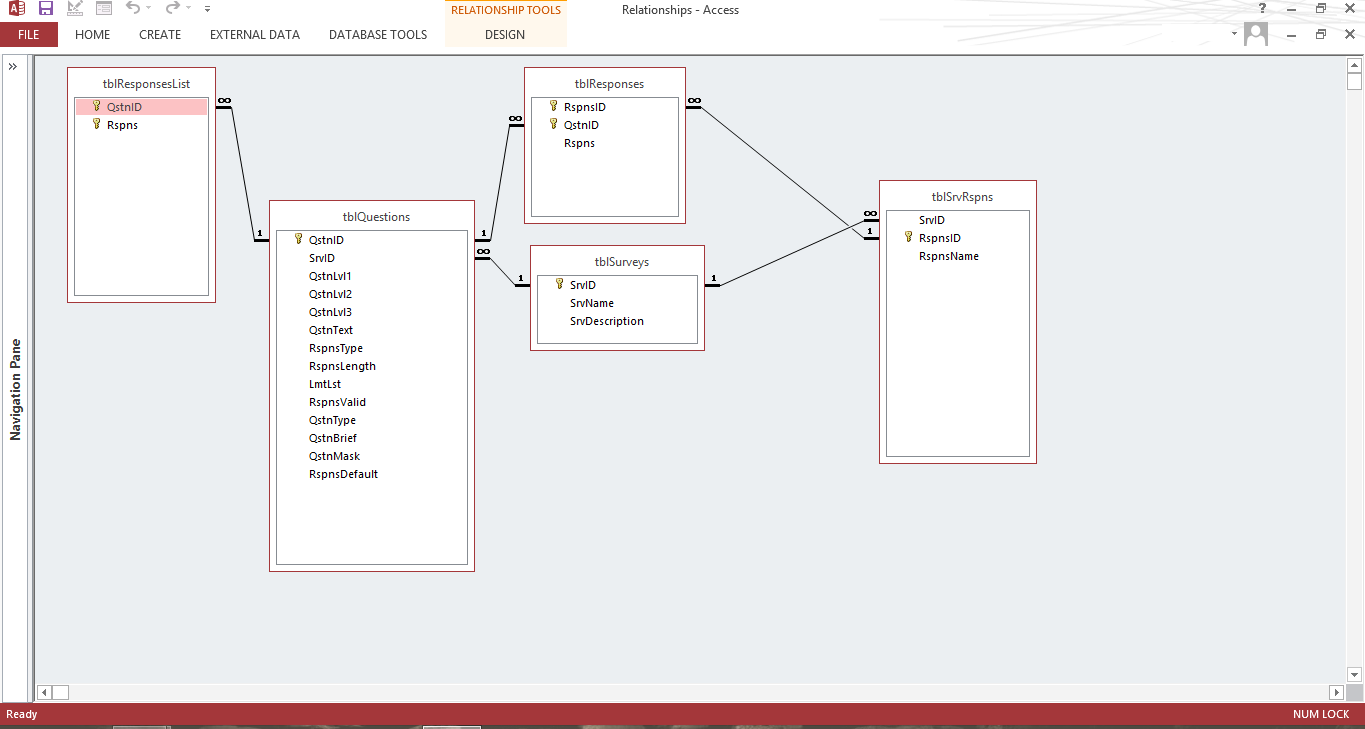Click the Undo arrow icon
Screen dimensions: 1365x729
pyautogui.click(x=132, y=9)
